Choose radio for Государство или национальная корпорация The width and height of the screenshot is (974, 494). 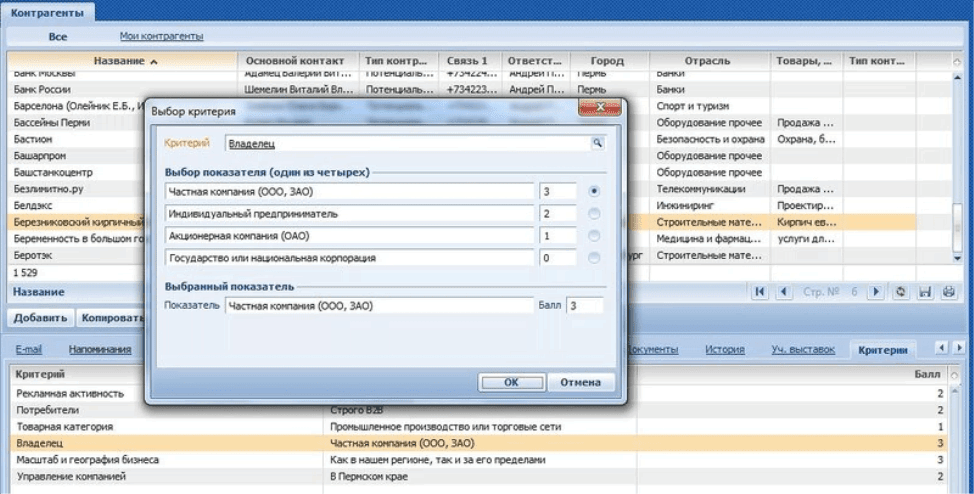click(595, 258)
